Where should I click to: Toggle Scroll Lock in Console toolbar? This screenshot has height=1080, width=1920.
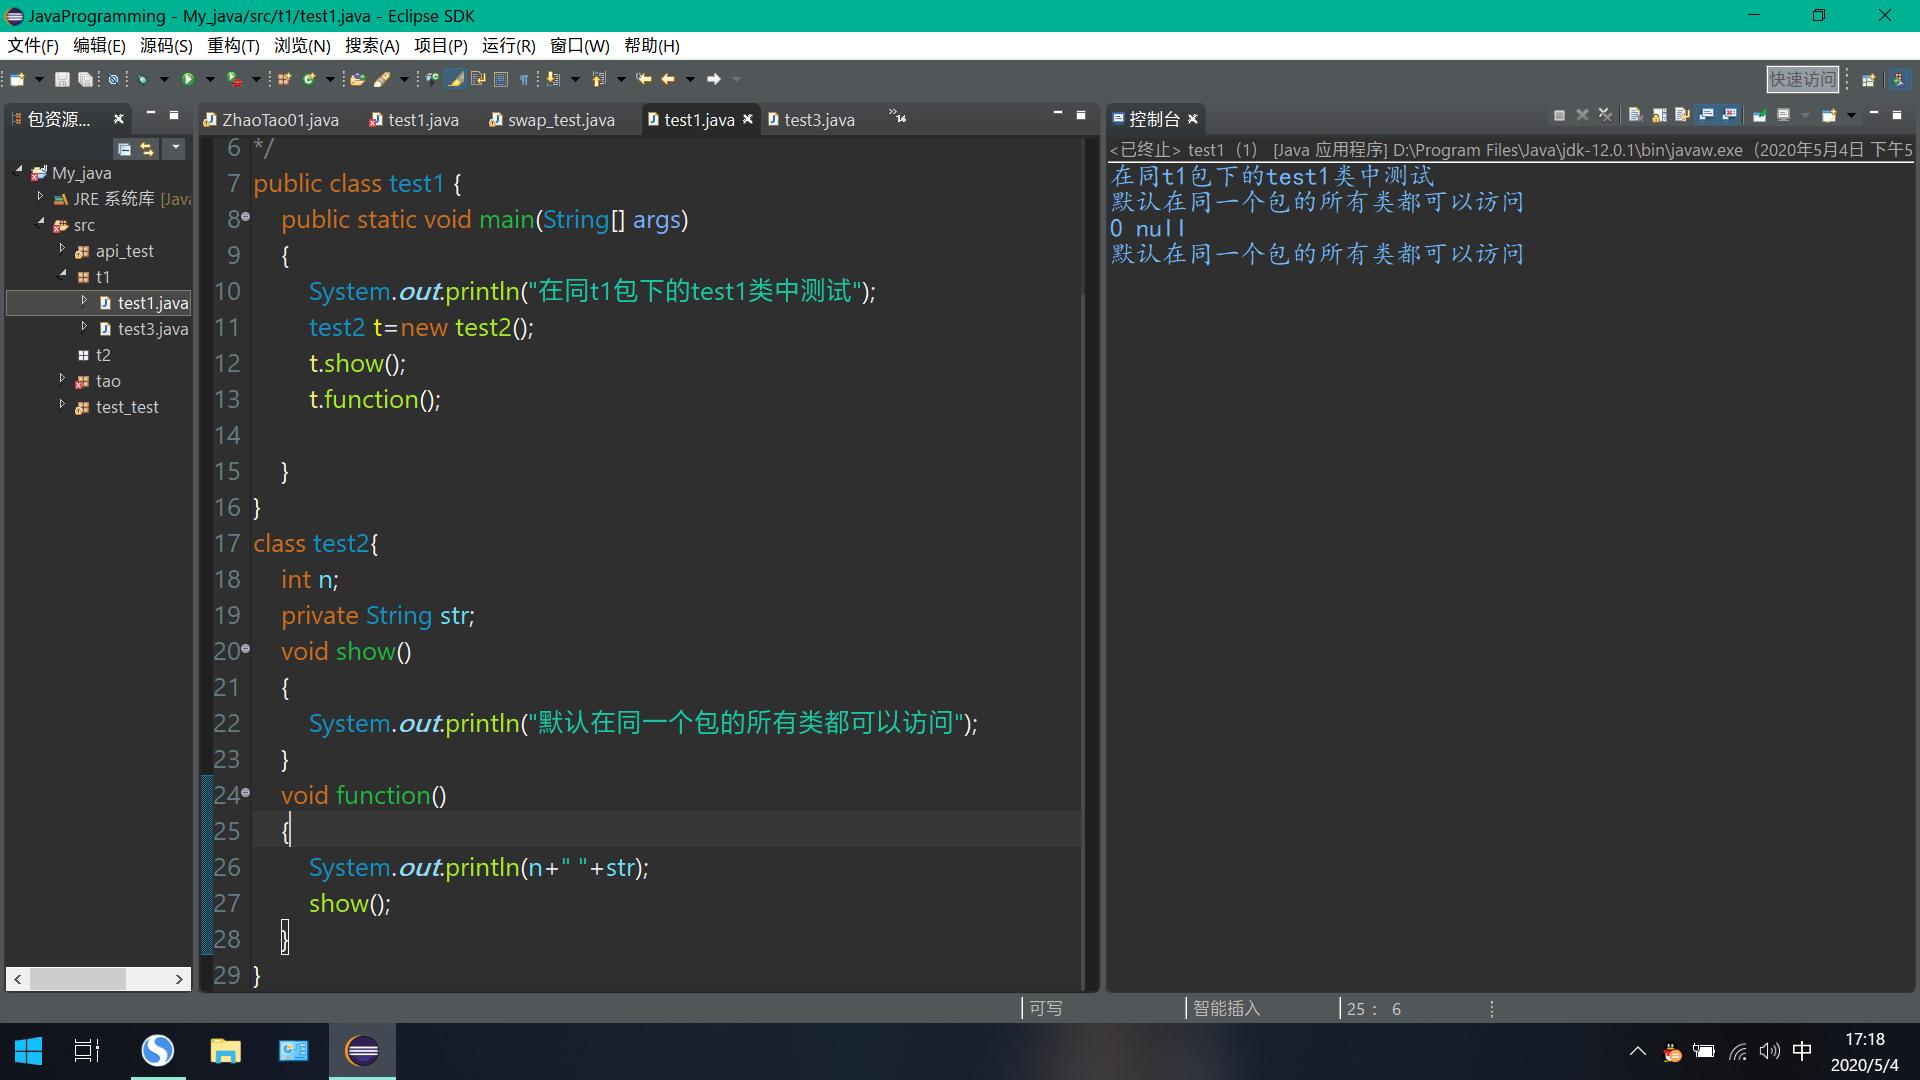pos(1659,115)
